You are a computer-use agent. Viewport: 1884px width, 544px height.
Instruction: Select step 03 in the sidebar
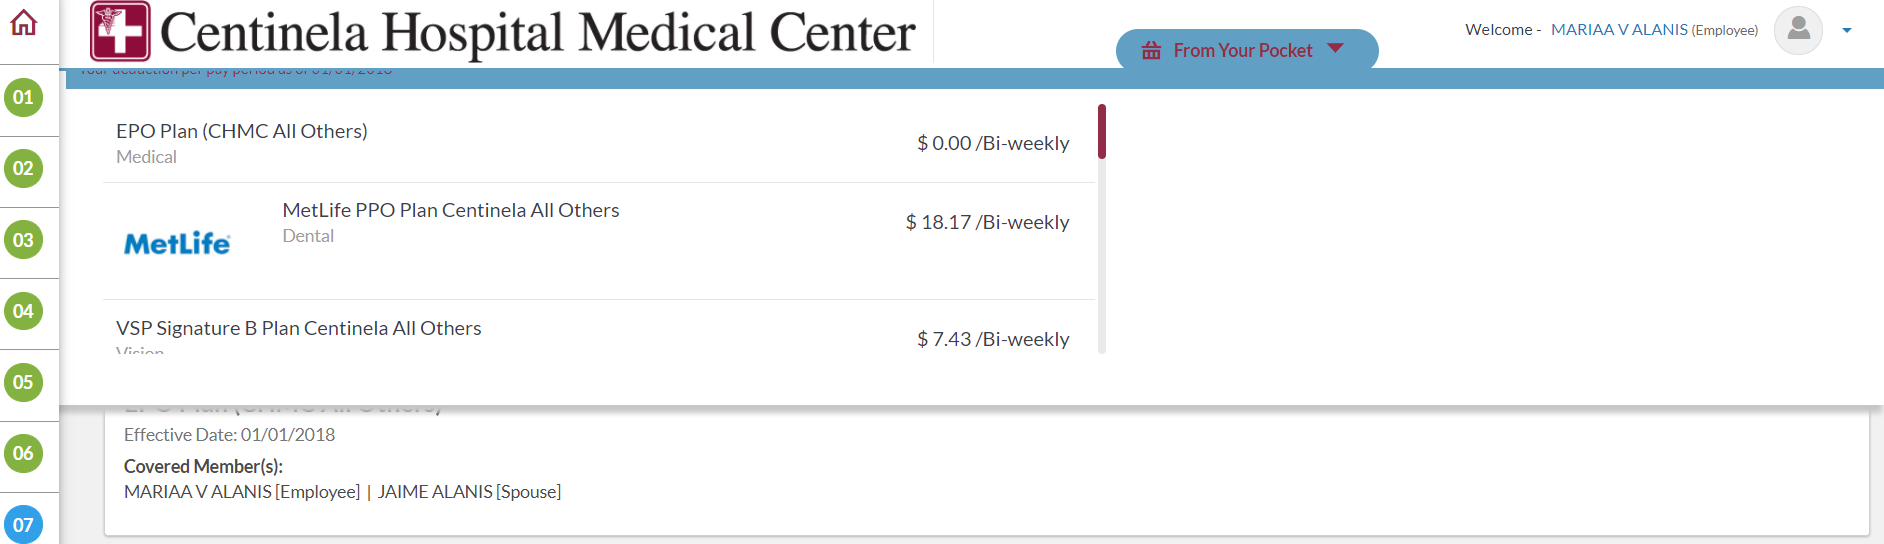point(24,240)
